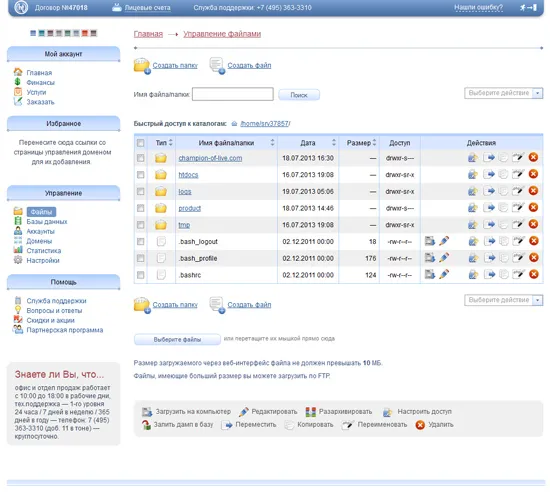The width and height of the screenshot is (550, 496).
Task: Open the champion-of-live.com folder link
Action: pos(210,158)
